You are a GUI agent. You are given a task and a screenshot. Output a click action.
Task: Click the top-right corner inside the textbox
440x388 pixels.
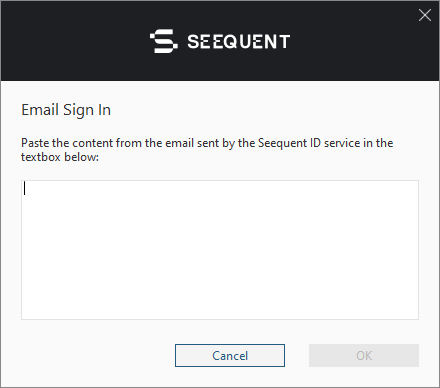pos(412,187)
